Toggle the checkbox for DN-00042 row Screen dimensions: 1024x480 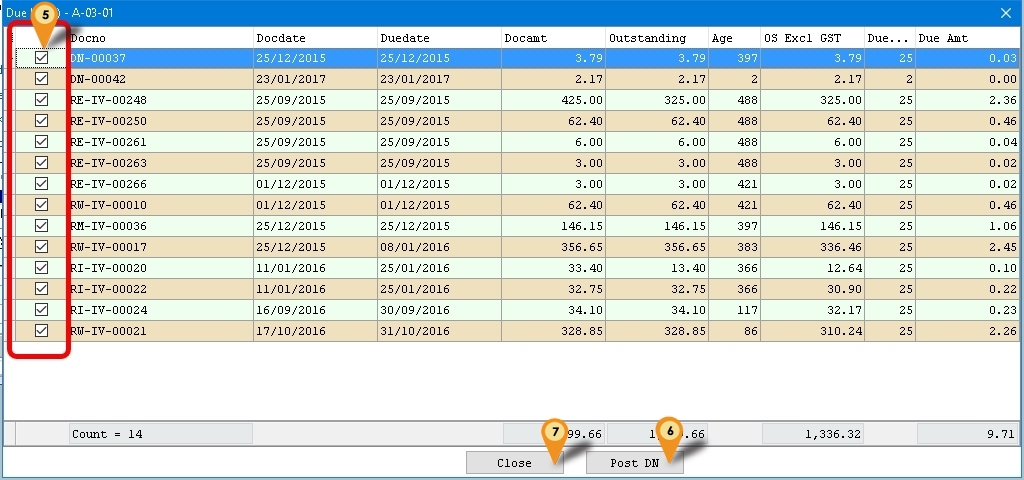click(x=42, y=79)
